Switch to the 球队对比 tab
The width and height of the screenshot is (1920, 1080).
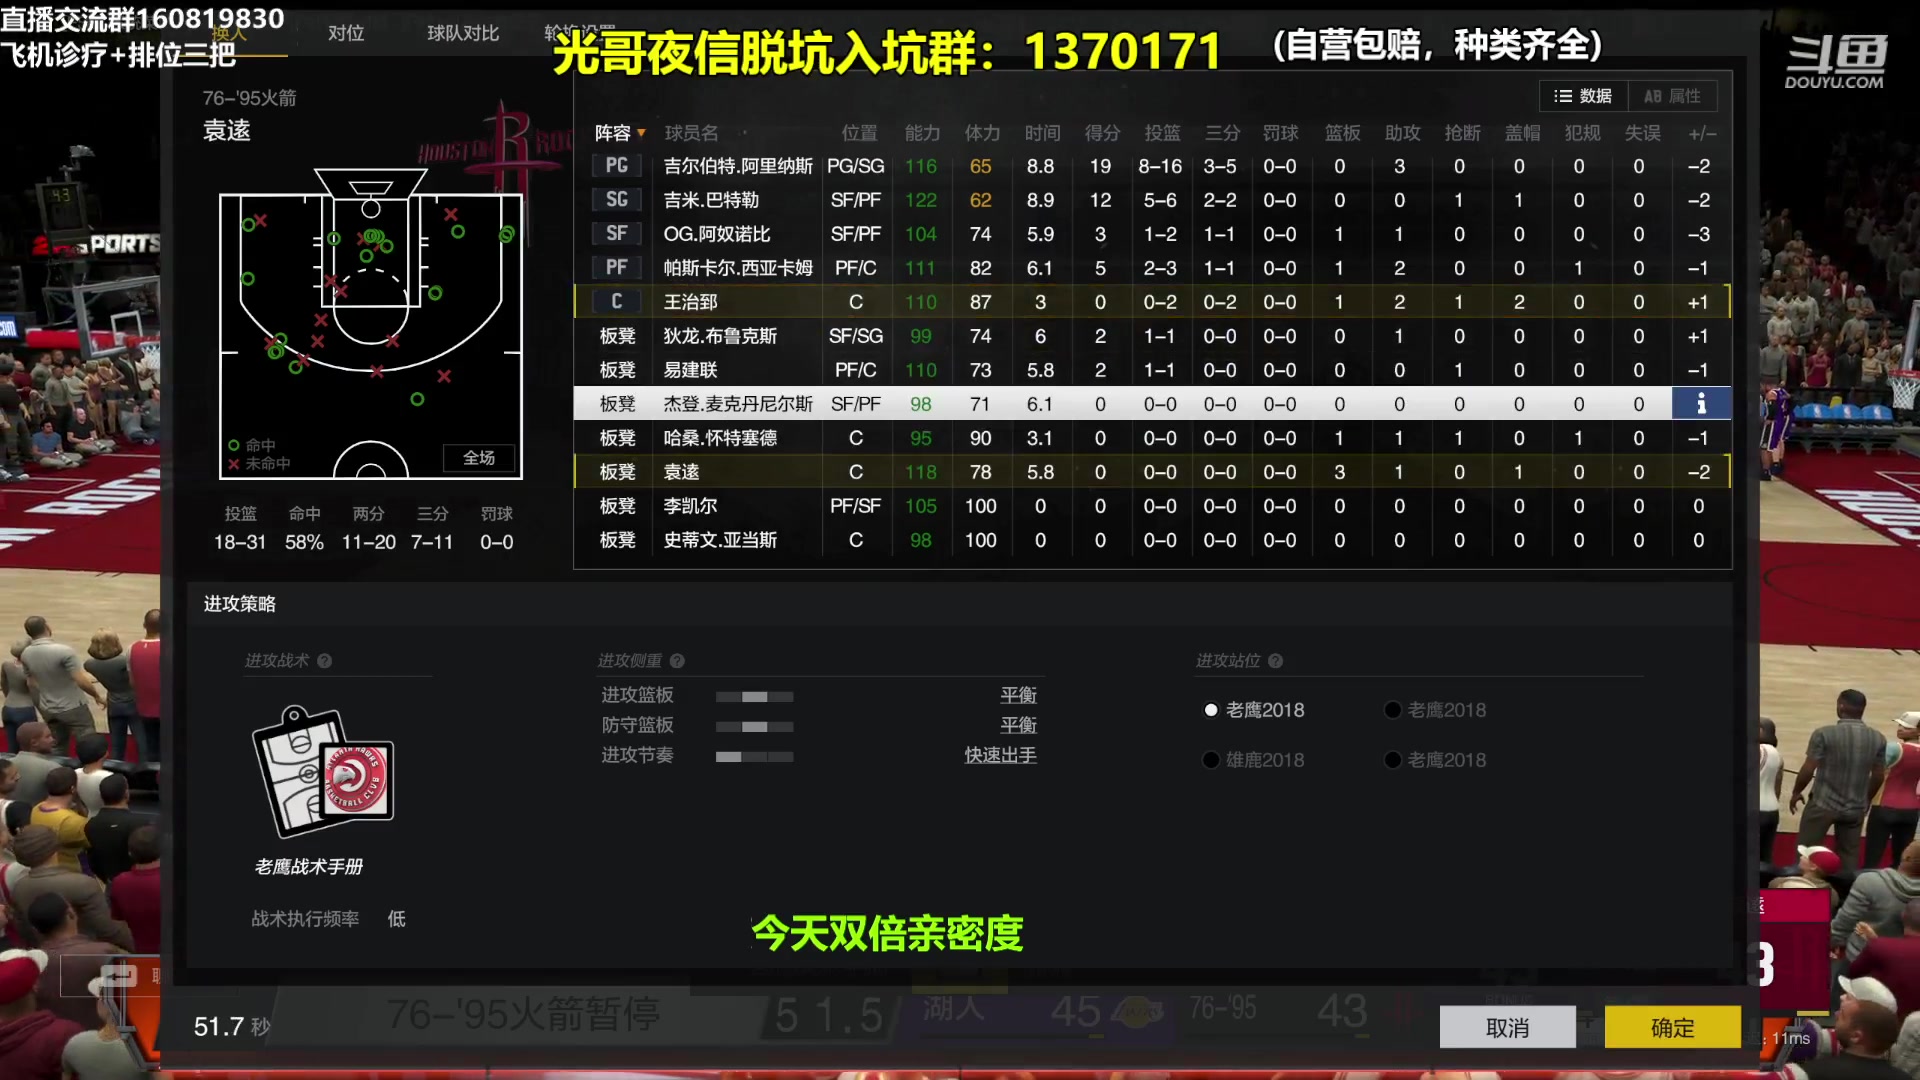tap(461, 32)
